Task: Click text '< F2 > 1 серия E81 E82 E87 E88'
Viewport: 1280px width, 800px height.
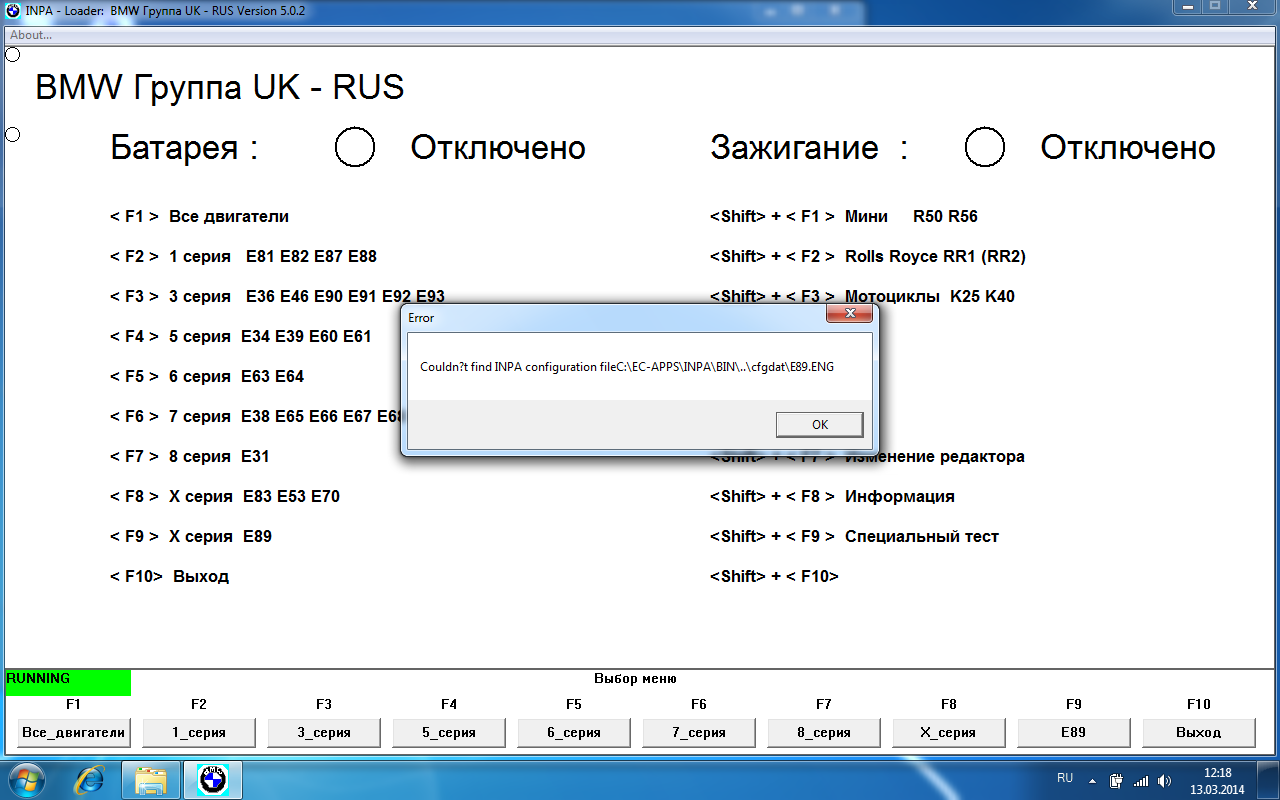Action: point(243,256)
